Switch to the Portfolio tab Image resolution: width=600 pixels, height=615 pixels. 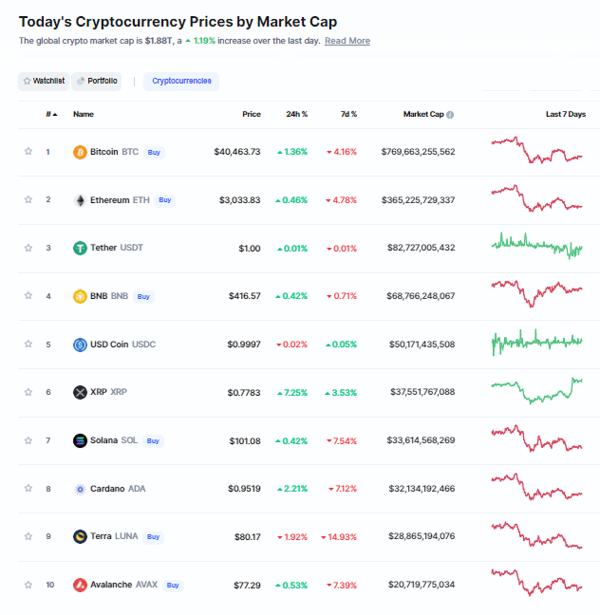pos(96,81)
